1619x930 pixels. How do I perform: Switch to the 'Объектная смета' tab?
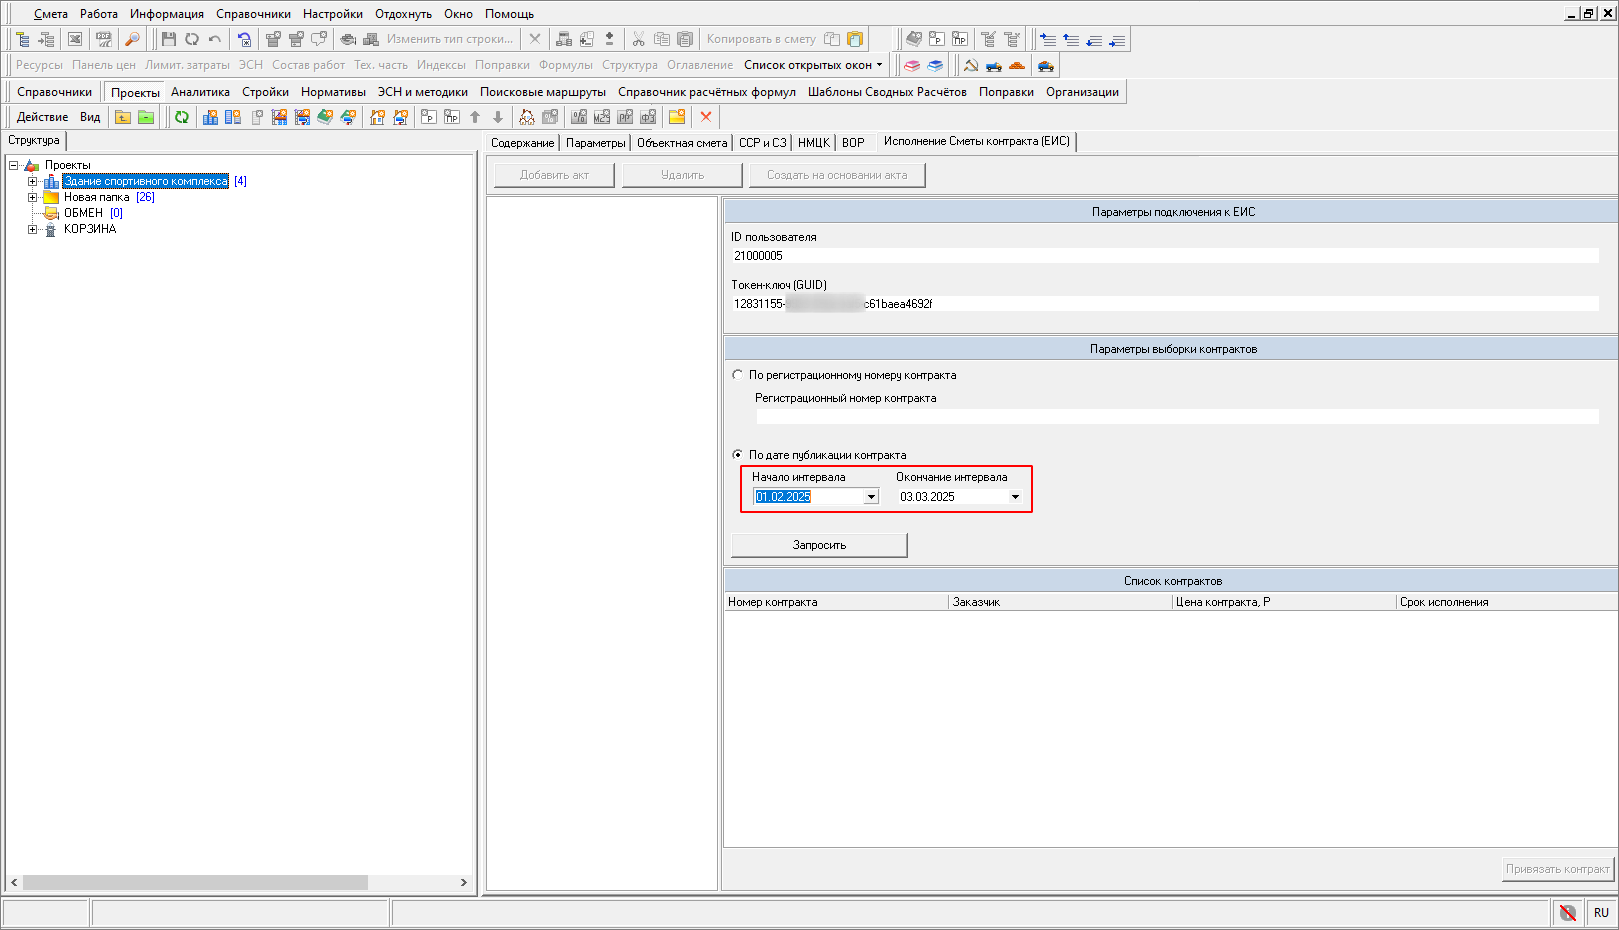point(682,143)
